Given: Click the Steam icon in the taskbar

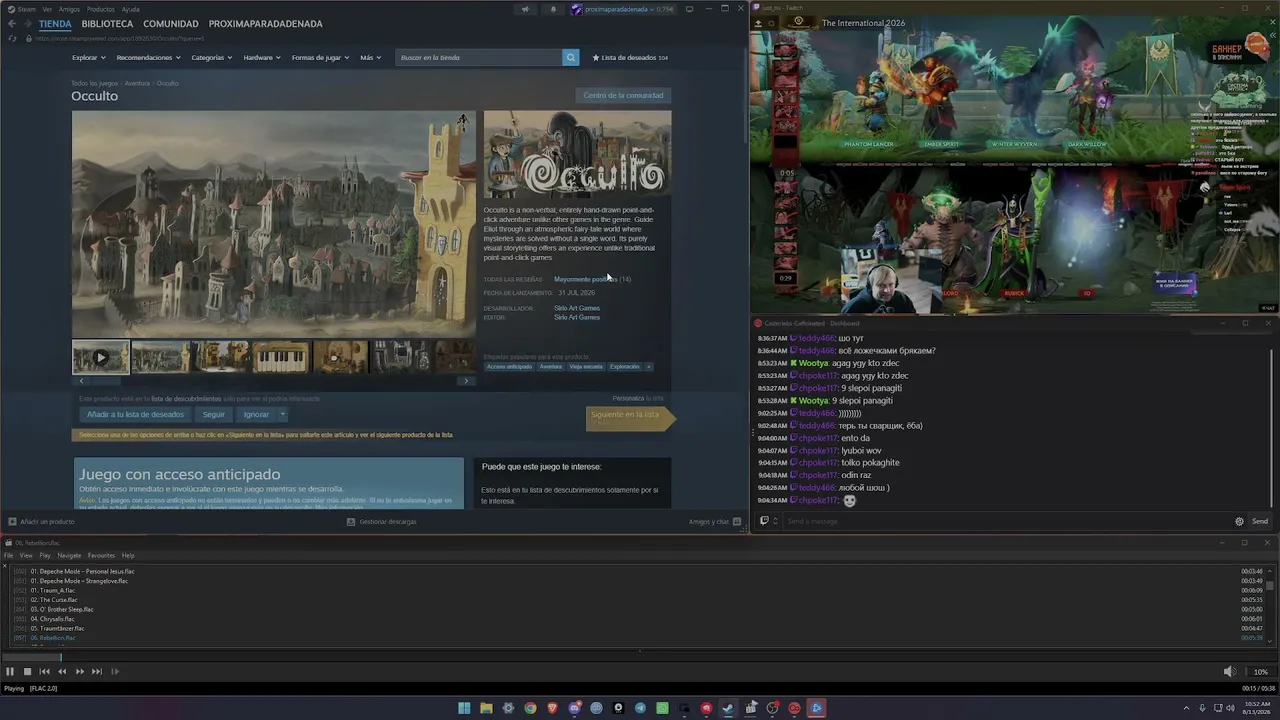Looking at the screenshot, I should pos(728,708).
